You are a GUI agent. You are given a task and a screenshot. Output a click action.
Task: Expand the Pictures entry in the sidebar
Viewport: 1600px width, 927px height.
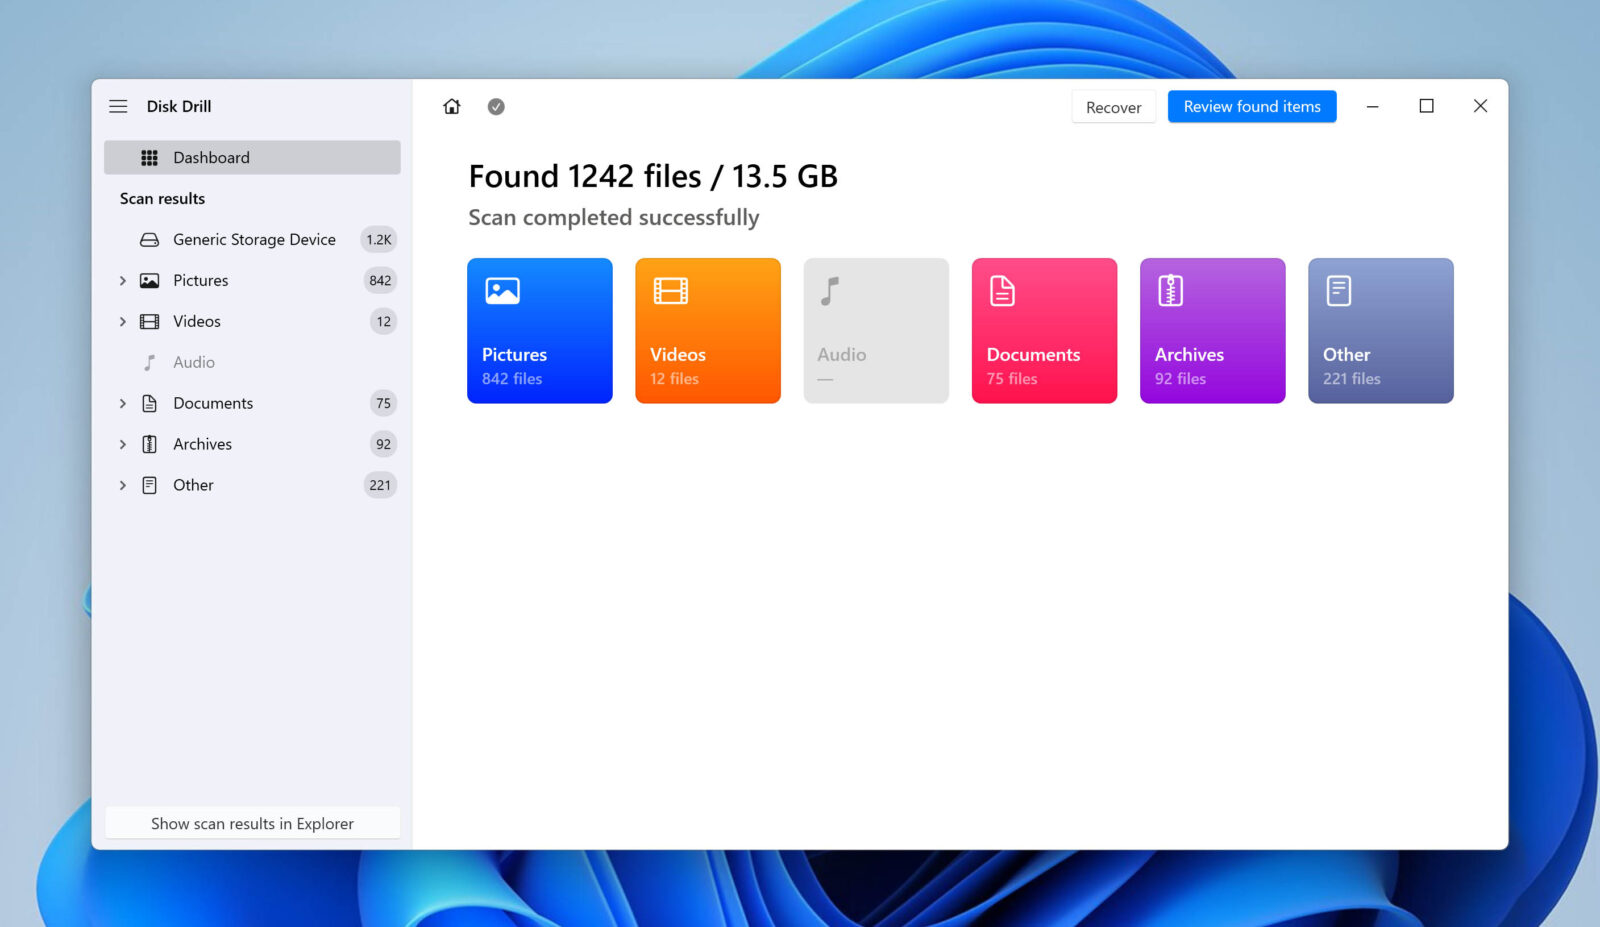pos(123,280)
